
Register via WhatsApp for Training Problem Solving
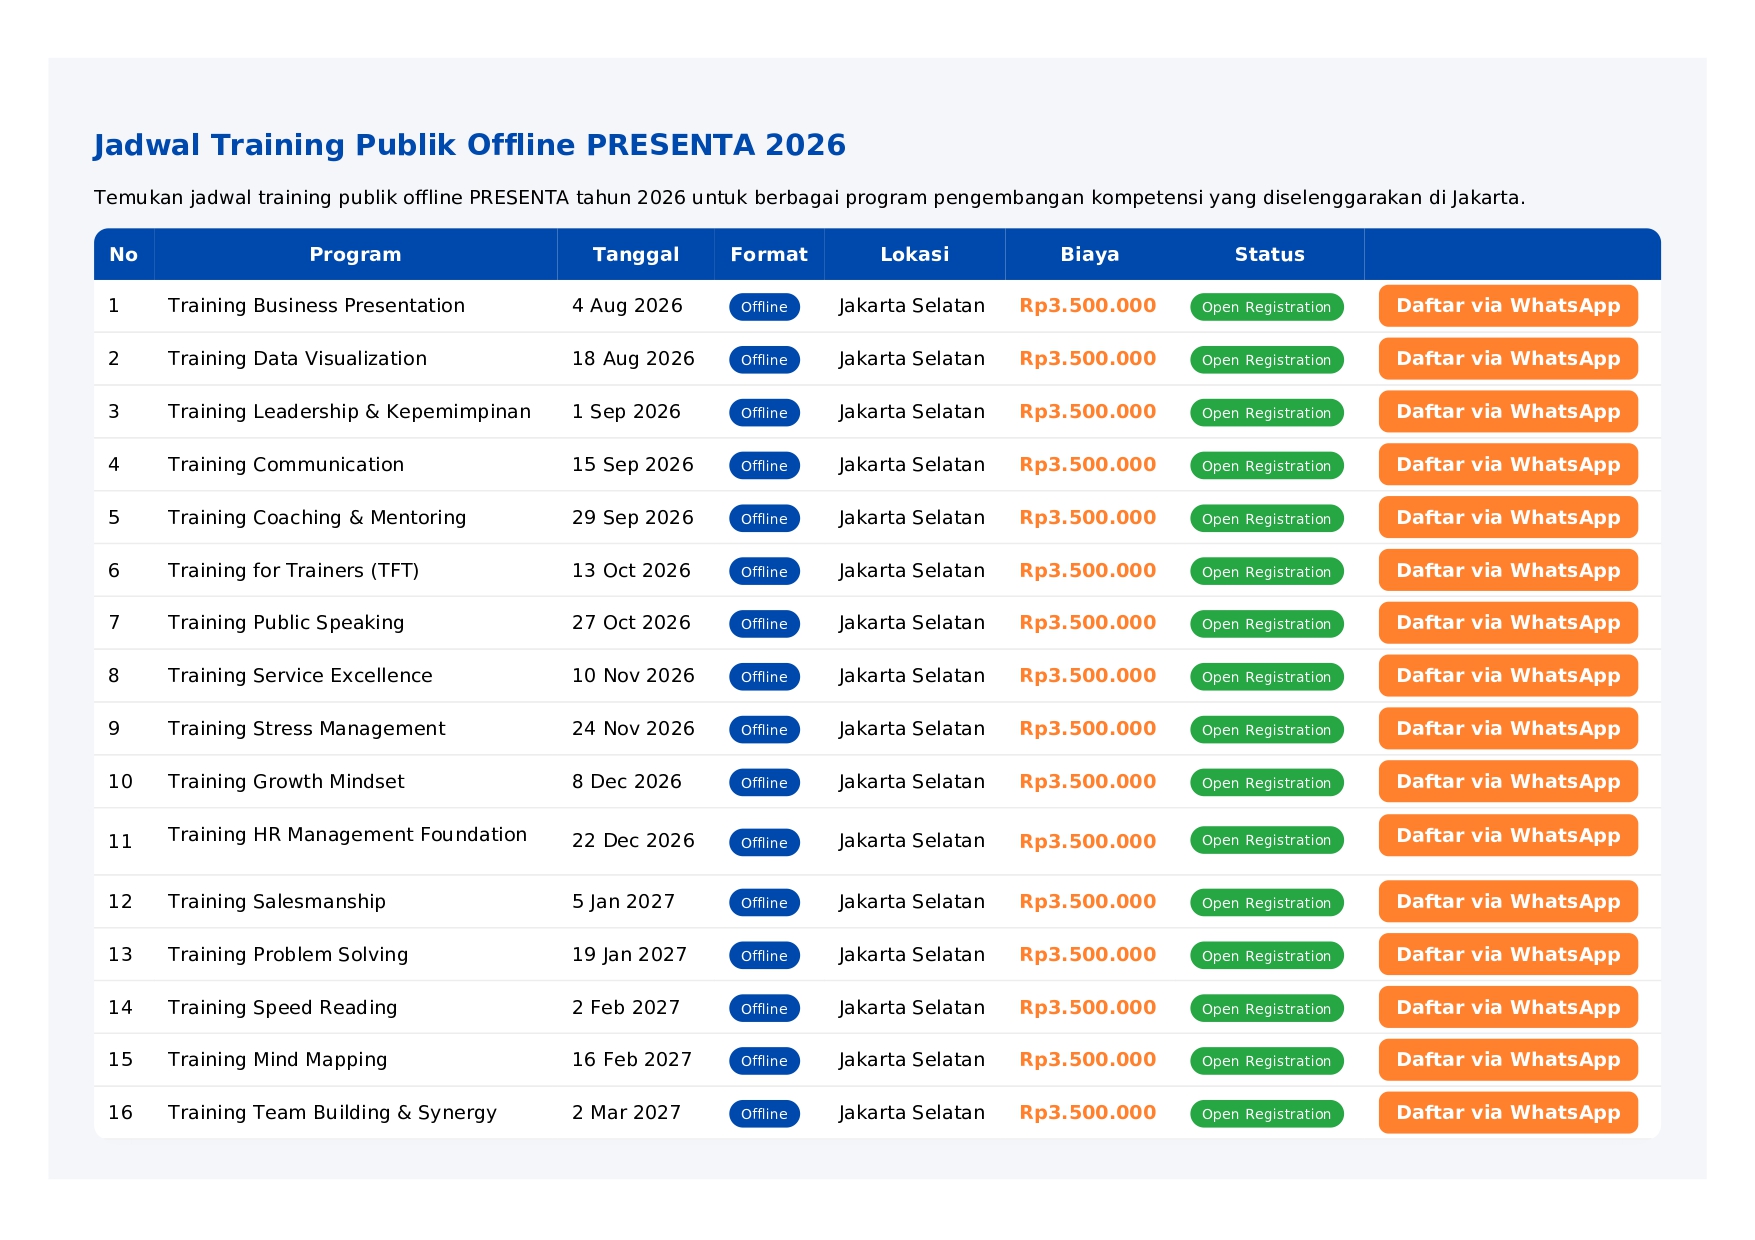point(1508,955)
